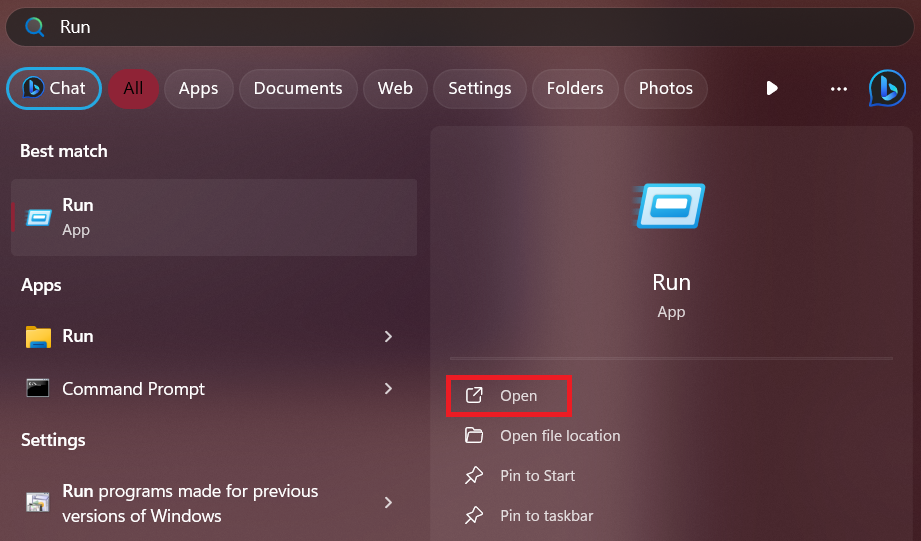The image size is (921, 541).
Task: Click the Open file location folder icon
Action: tap(474, 436)
